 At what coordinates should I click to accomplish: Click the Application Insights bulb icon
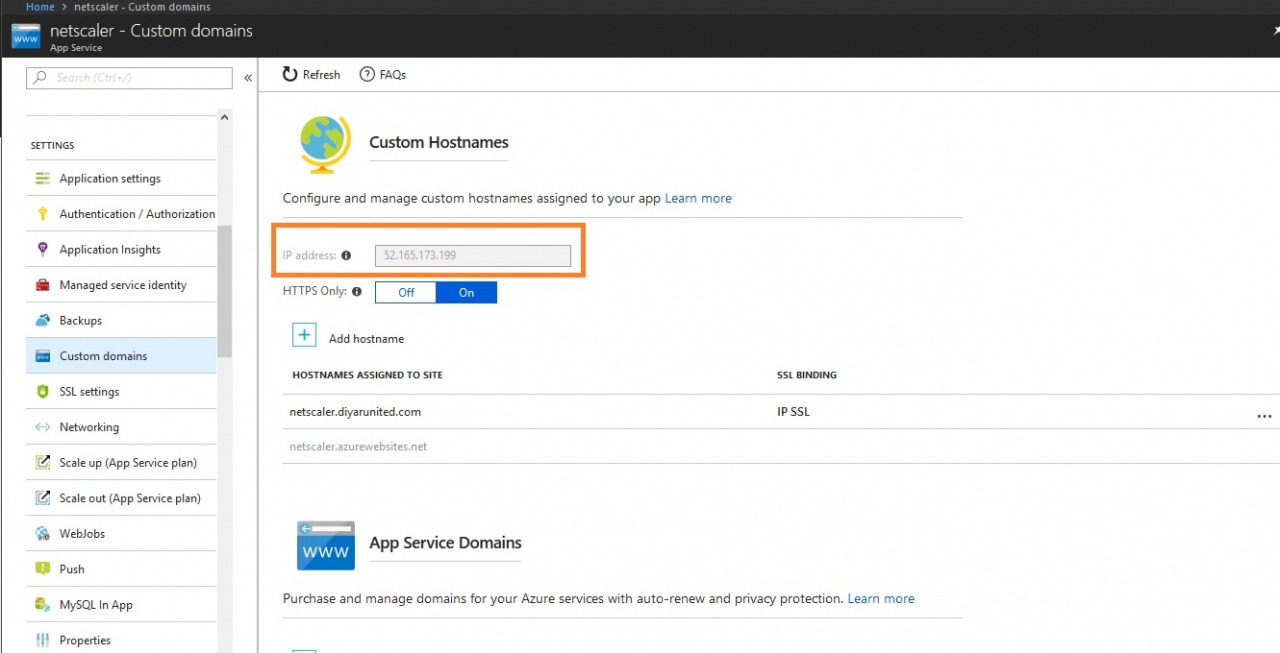(42, 249)
